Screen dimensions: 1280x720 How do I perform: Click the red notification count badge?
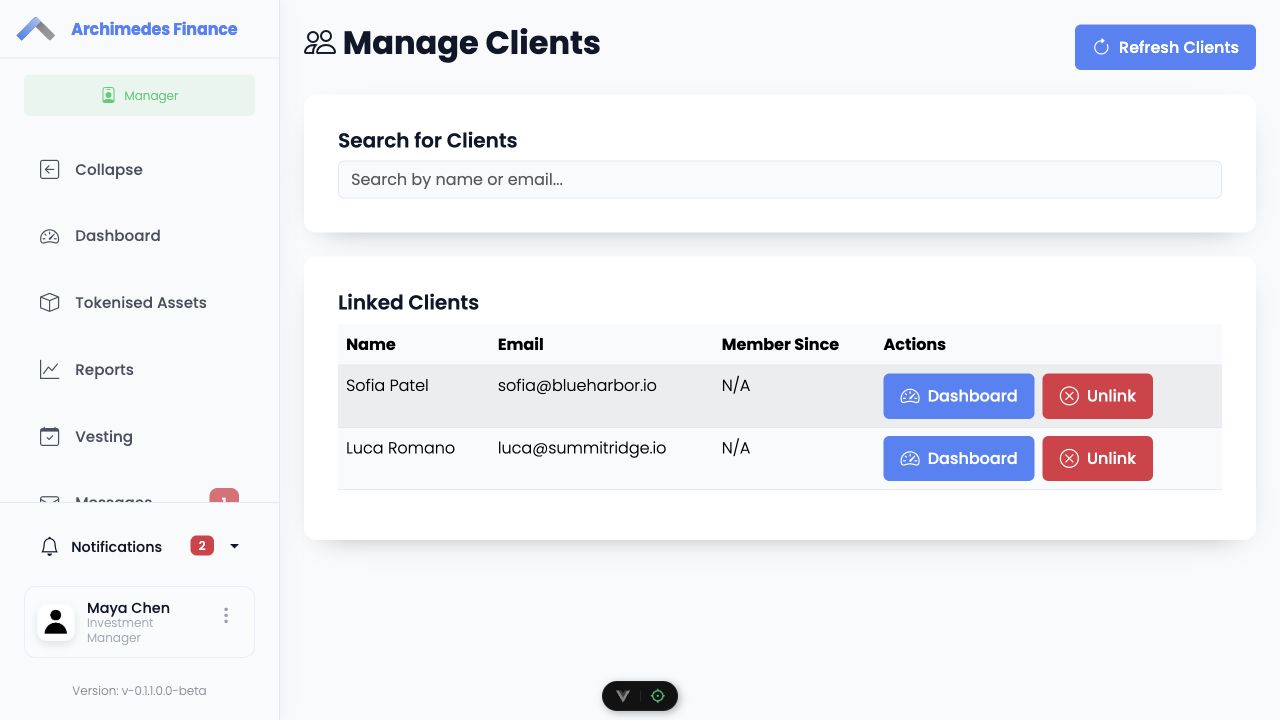pos(202,545)
